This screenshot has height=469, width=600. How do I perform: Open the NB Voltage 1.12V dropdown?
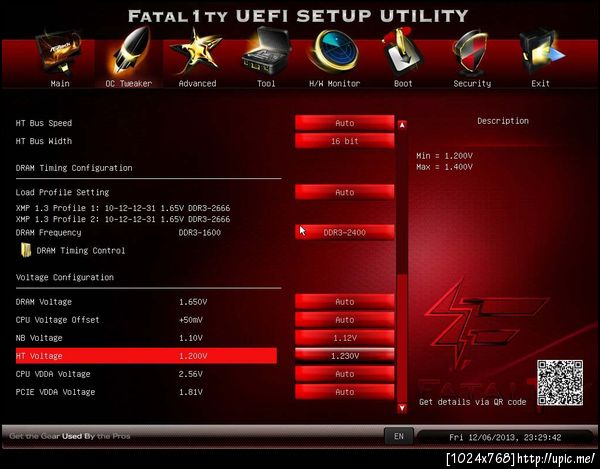344,338
